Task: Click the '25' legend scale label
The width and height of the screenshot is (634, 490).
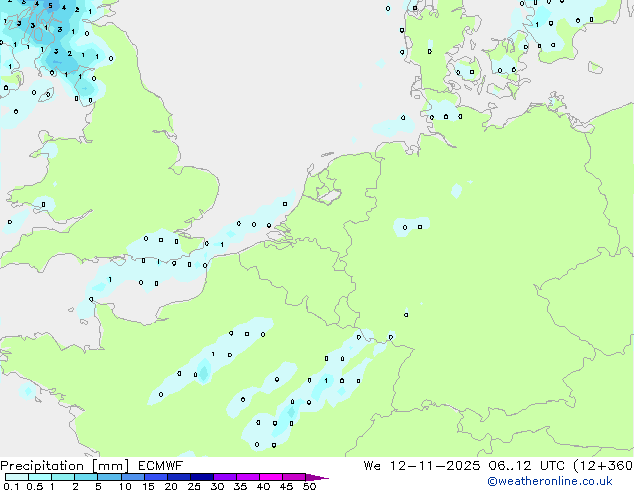Action: [x=193, y=486]
